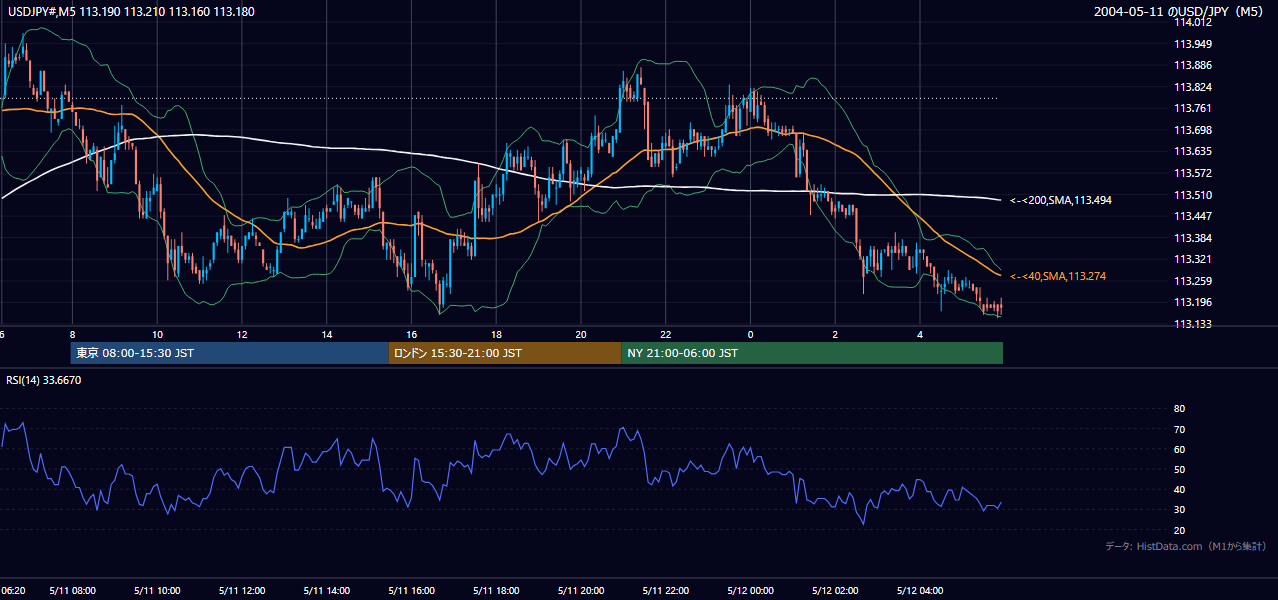
Task: Click the hour label 0 under price chart
Action: 751,334
